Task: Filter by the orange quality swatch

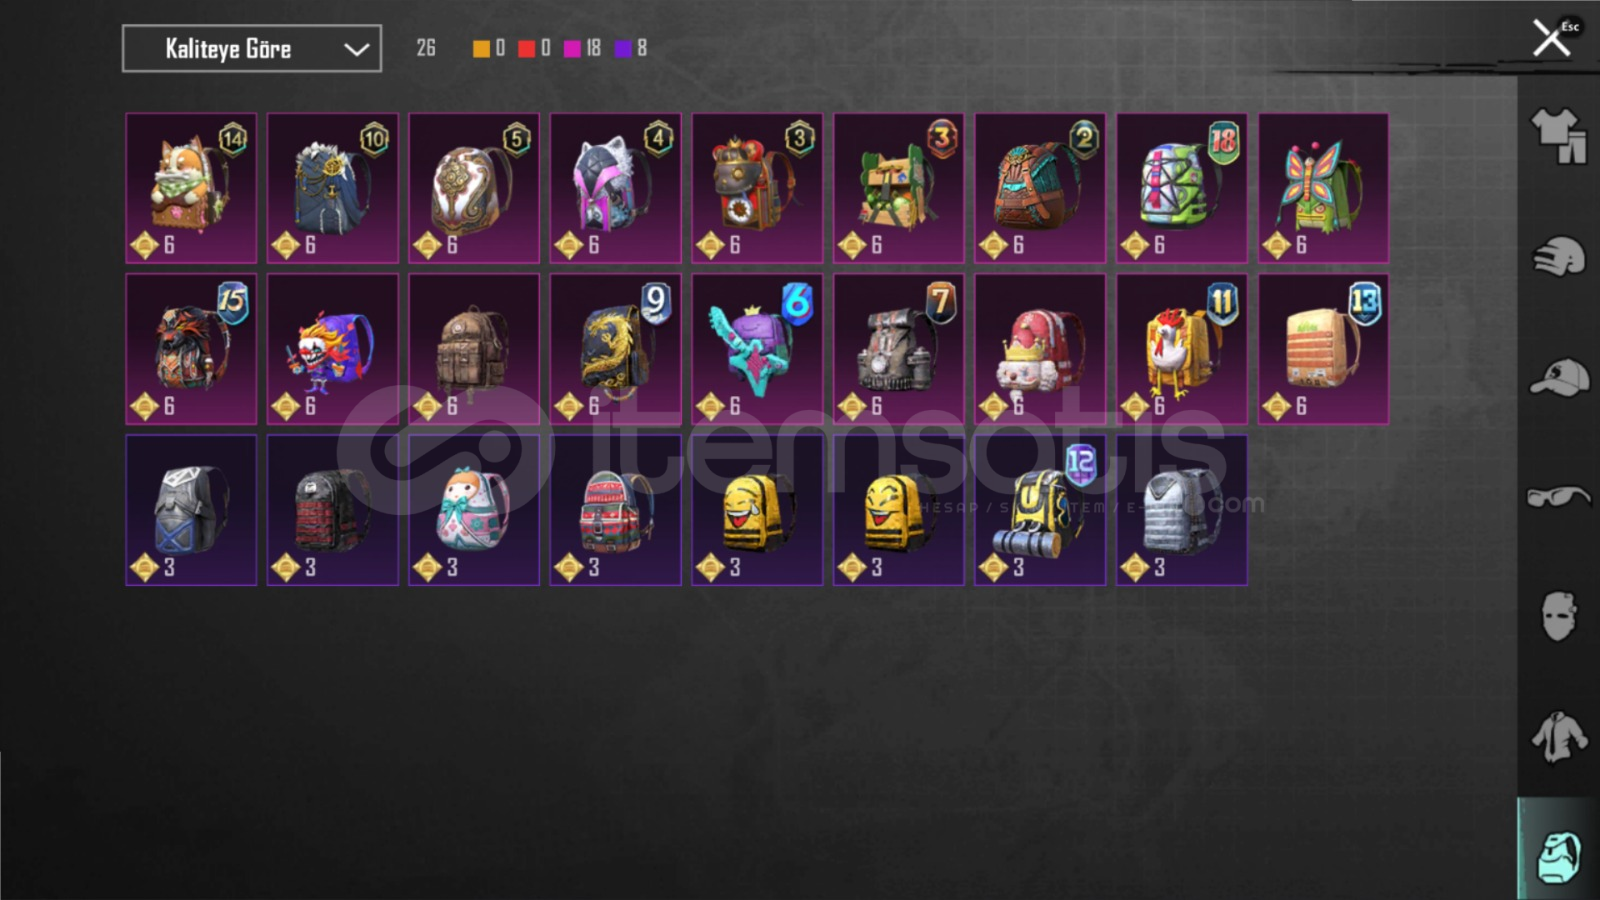Action: (x=481, y=48)
